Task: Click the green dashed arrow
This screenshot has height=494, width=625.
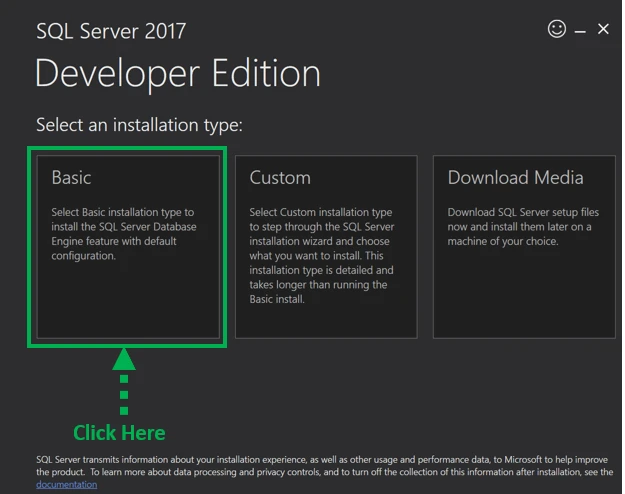Action: pyautogui.click(x=124, y=385)
